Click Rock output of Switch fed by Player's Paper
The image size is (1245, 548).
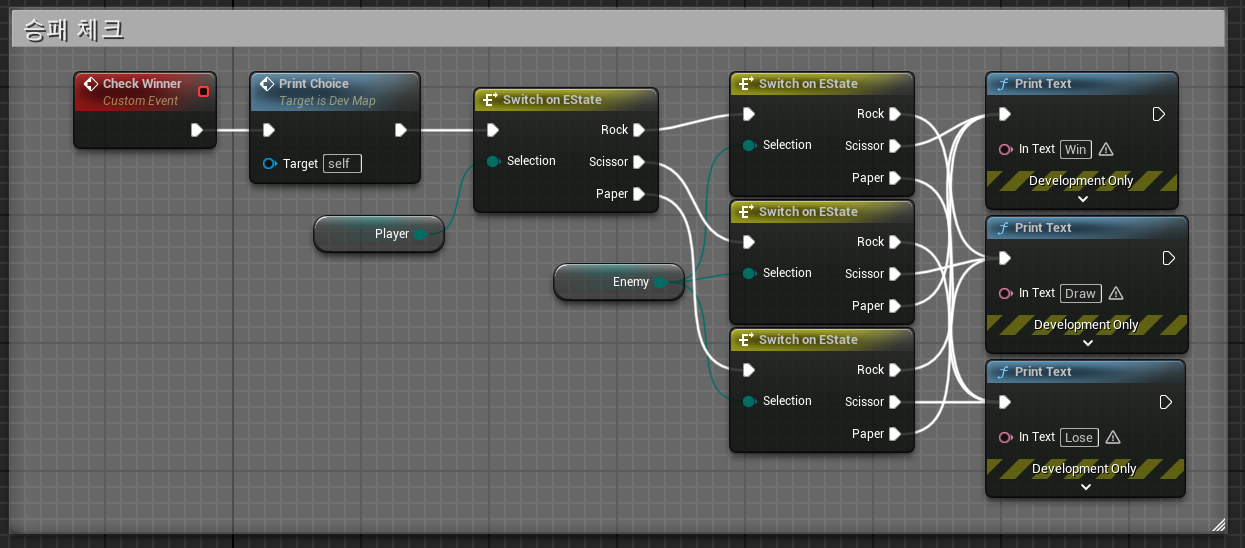pos(895,370)
